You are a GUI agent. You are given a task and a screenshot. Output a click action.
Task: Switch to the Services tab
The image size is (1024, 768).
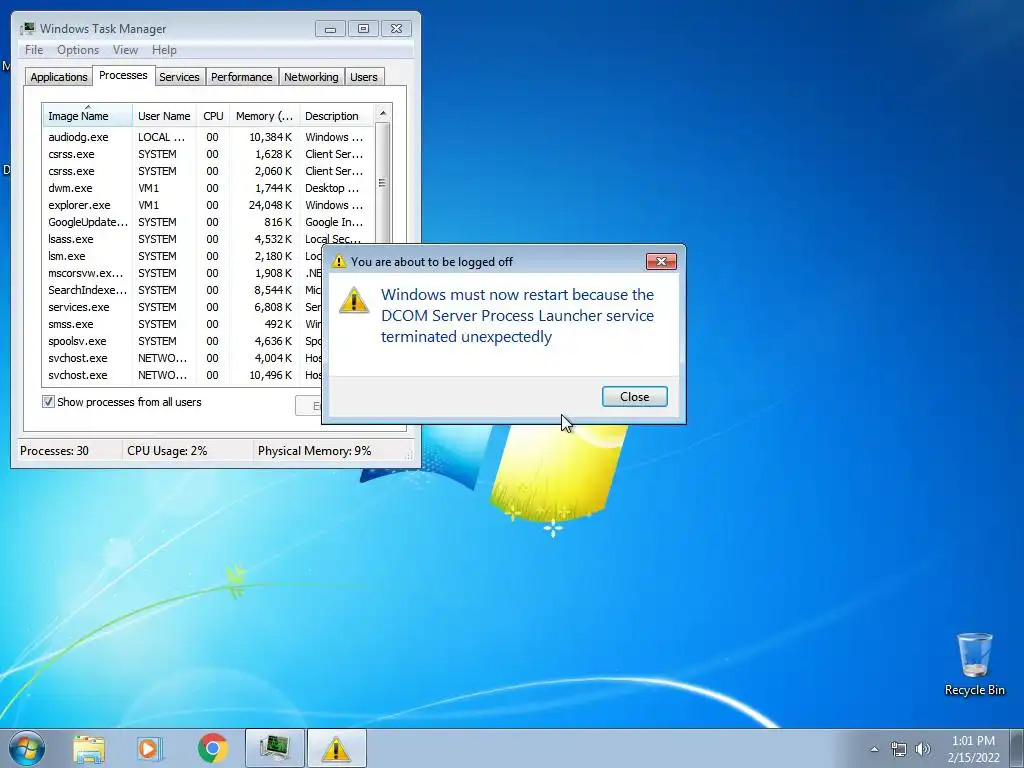point(179,76)
